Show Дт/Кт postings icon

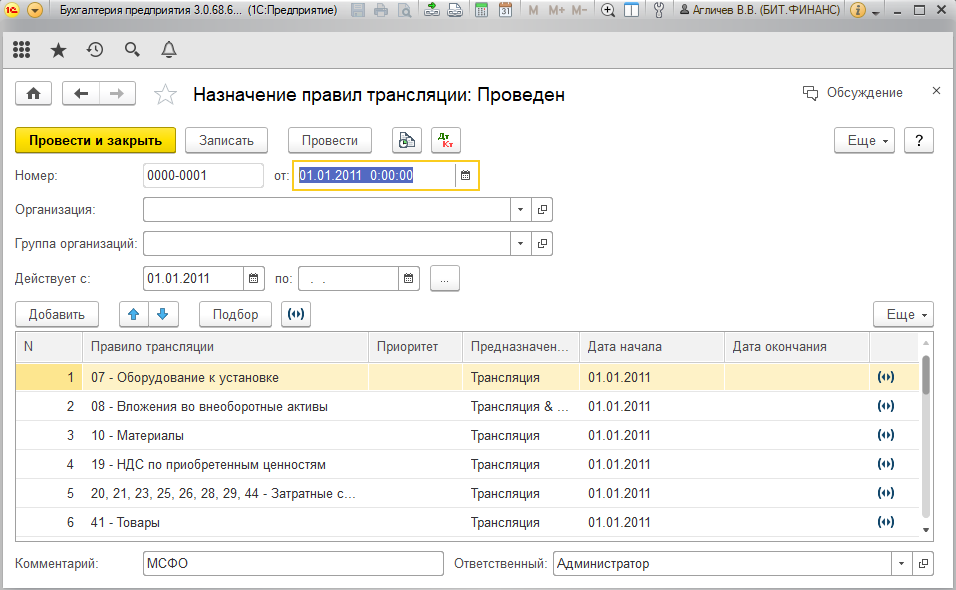tap(445, 141)
